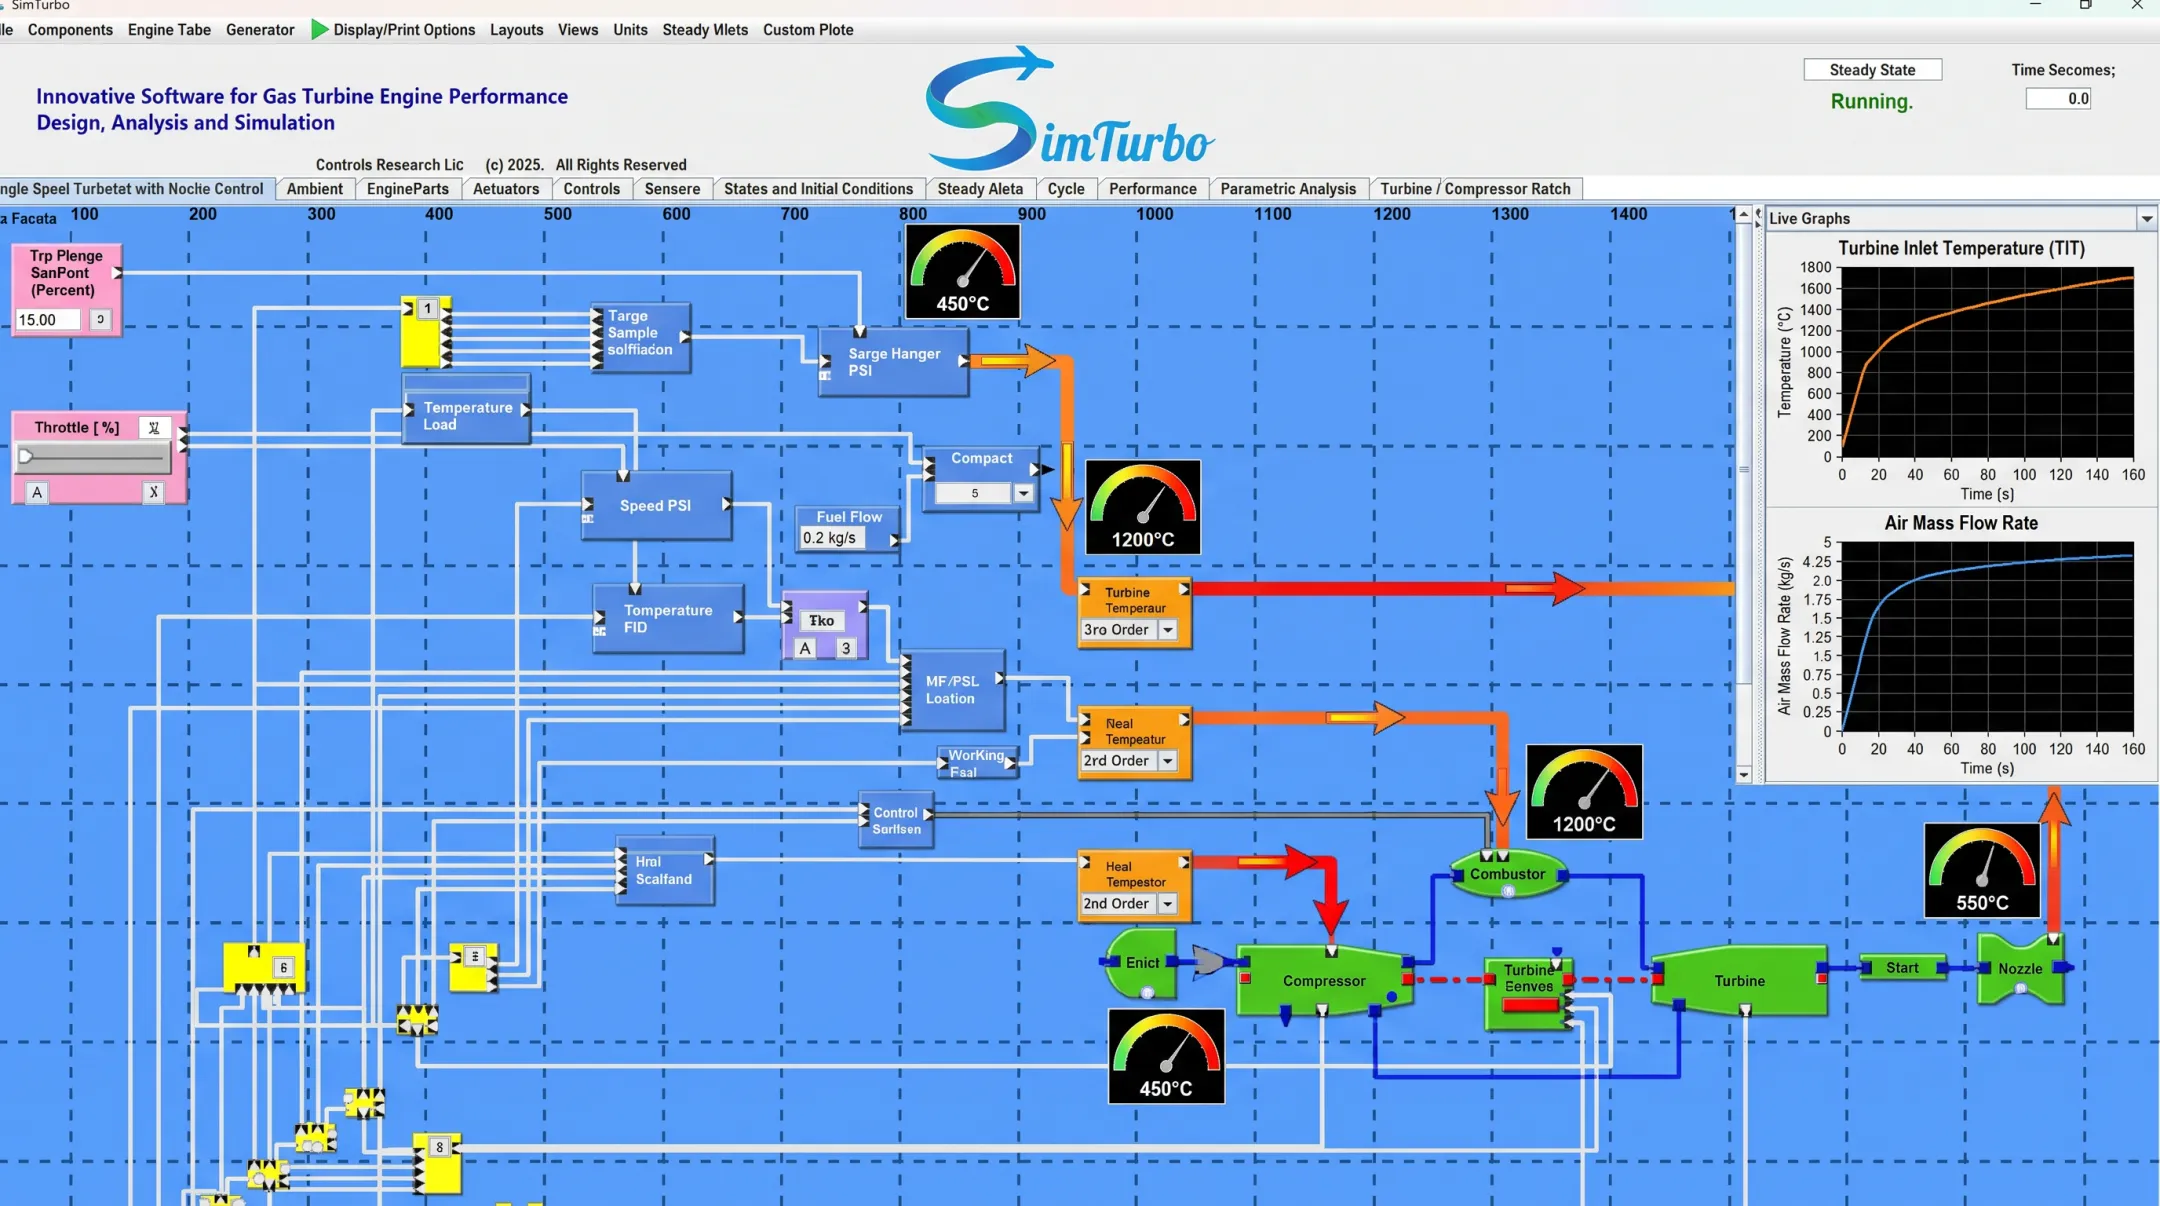Select the Temperature Load block
Screen dimensions: 2160x1206
[x=466, y=409]
